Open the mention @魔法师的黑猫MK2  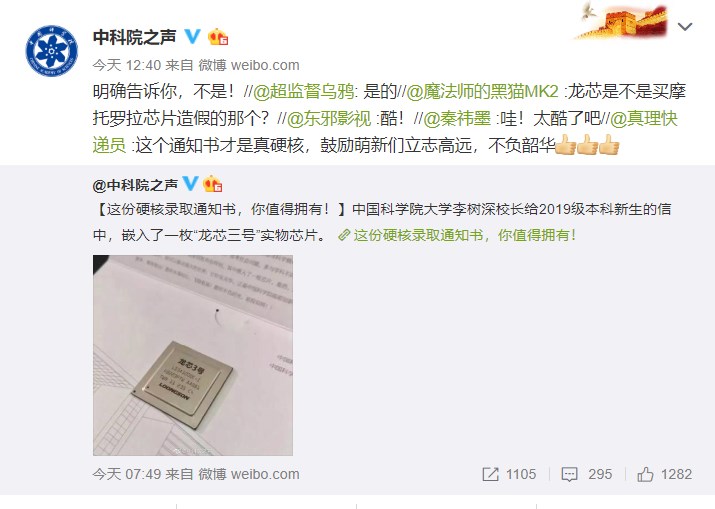[x=482, y=92]
